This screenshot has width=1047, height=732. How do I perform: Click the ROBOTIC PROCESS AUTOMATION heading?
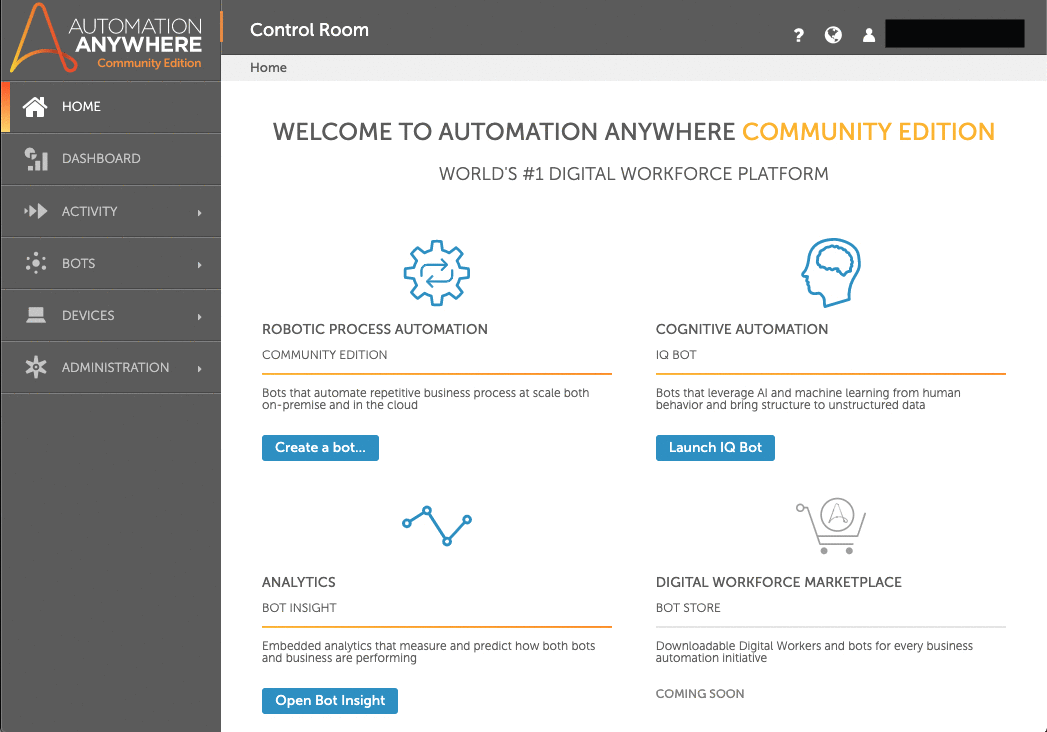coord(375,329)
